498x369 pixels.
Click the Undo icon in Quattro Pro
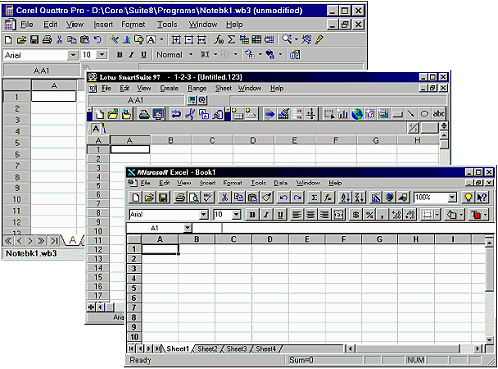pos(97,40)
